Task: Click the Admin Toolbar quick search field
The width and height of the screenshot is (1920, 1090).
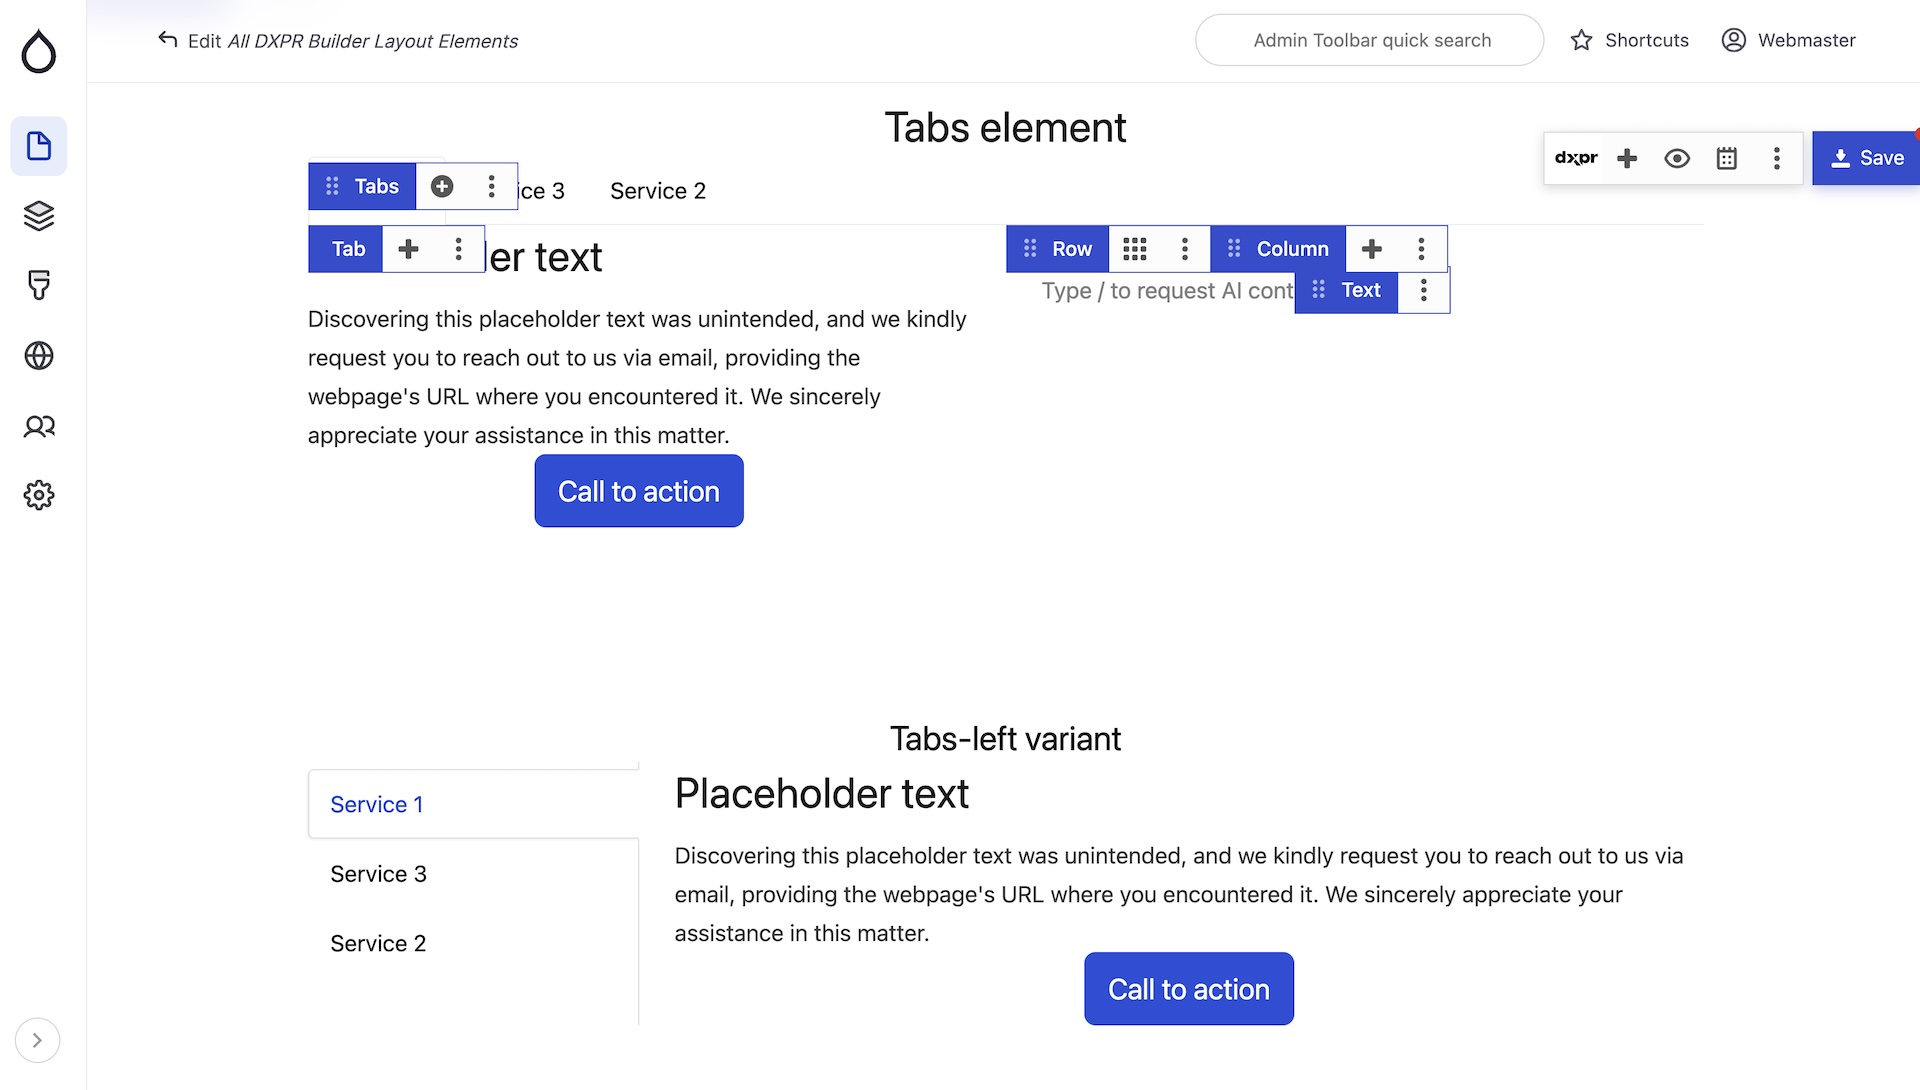Action: 1369,40
